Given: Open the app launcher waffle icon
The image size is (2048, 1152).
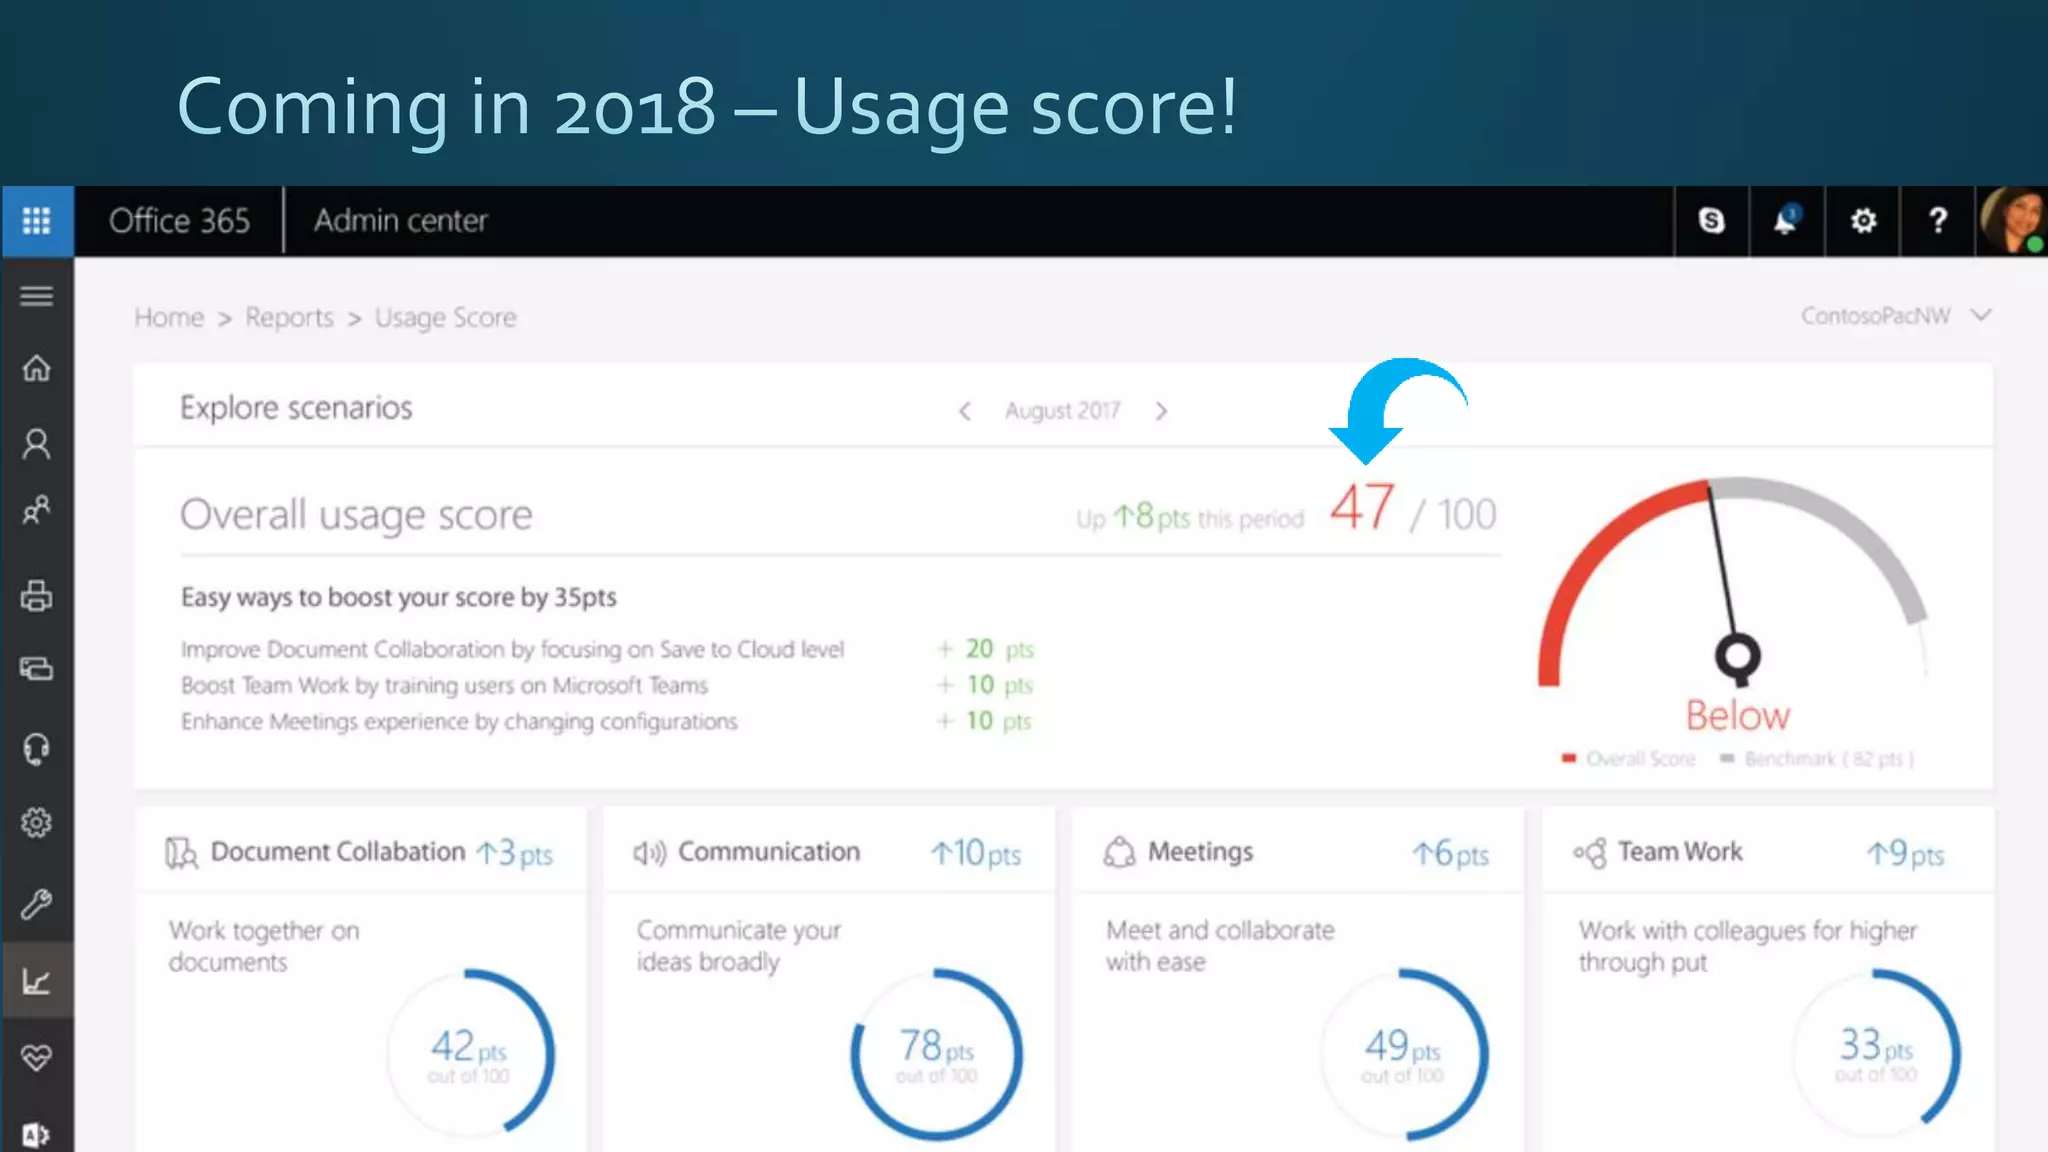Looking at the screenshot, I should point(37,220).
